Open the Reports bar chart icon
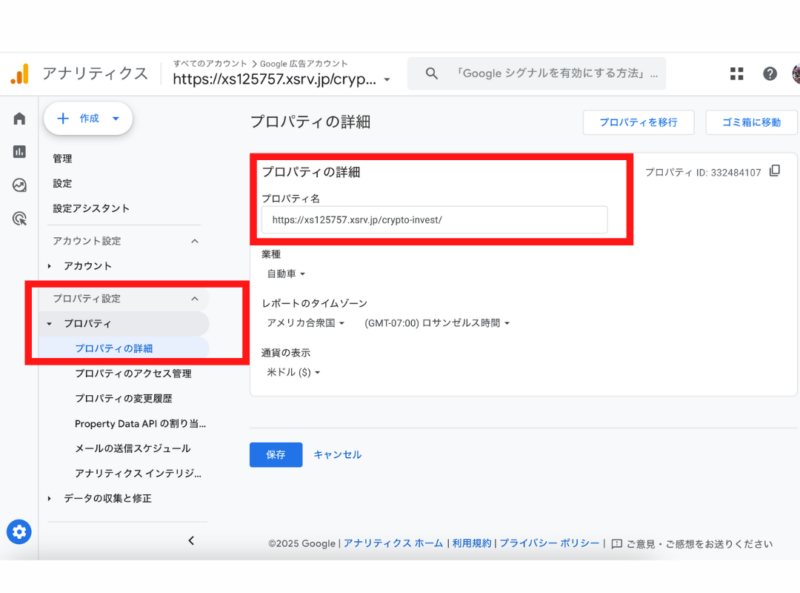 19,152
